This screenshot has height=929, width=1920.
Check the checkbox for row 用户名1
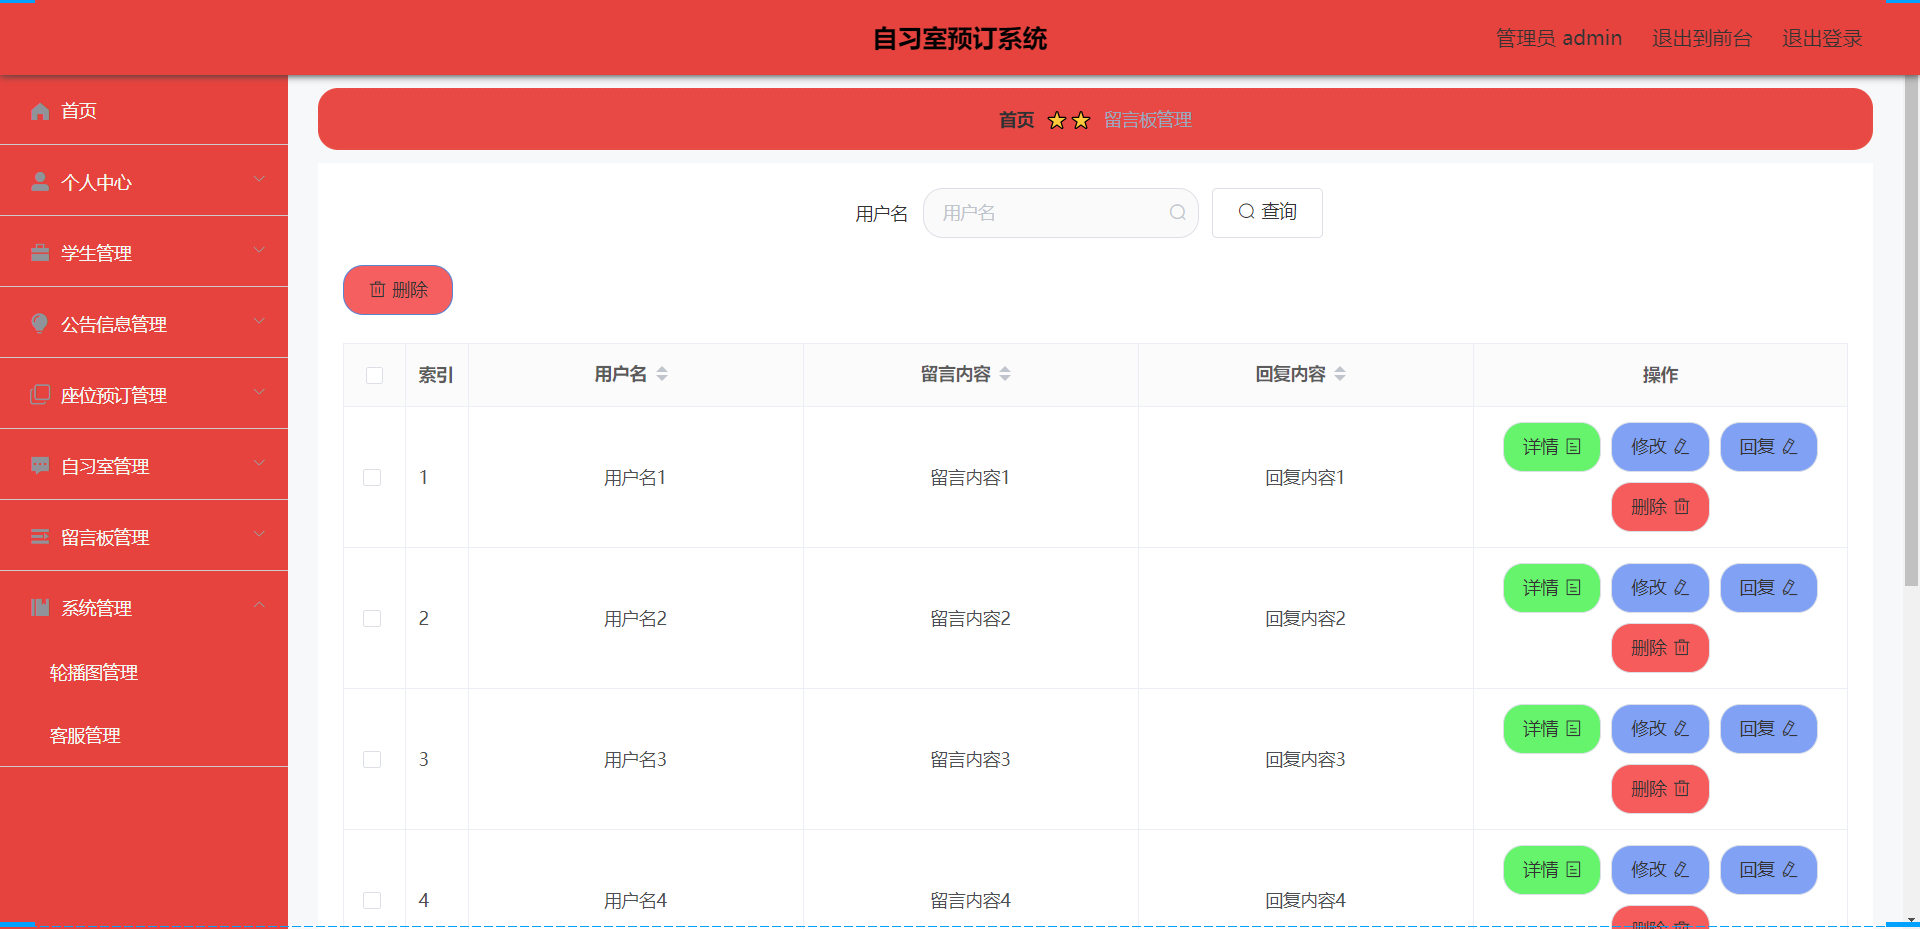[x=373, y=477]
